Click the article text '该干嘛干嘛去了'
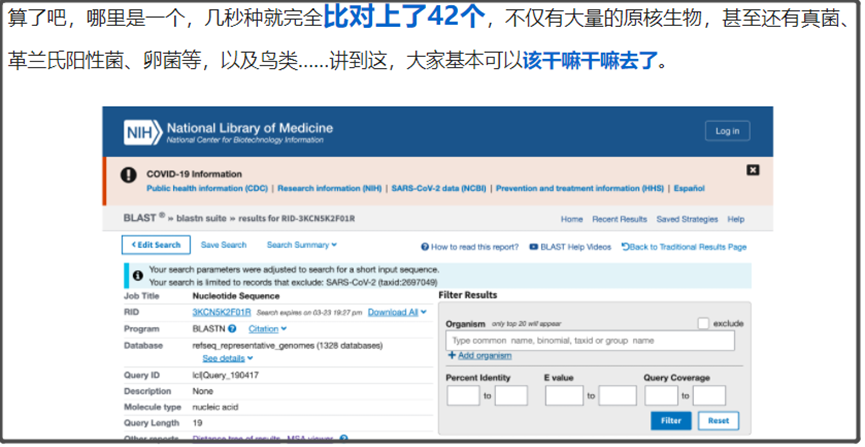Viewport: 865px width, 447px height. [x=590, y=60]
